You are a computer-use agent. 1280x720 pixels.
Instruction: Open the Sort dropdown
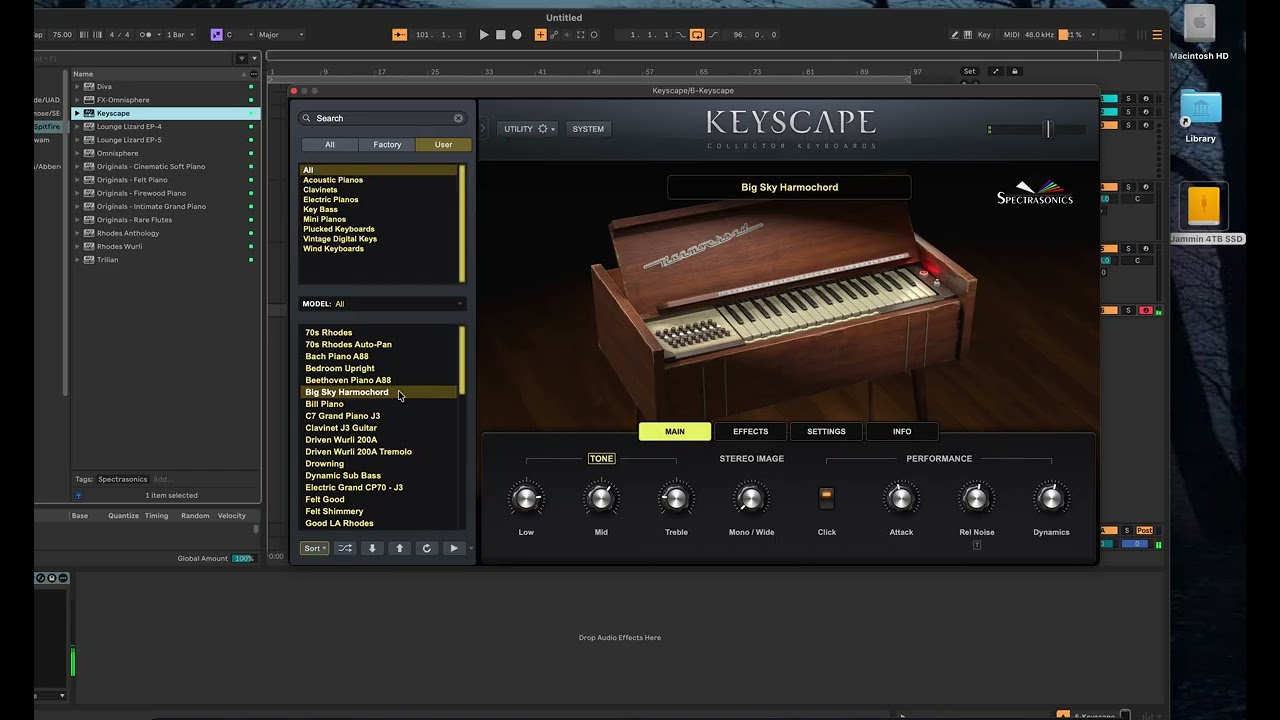click(315, 548)
